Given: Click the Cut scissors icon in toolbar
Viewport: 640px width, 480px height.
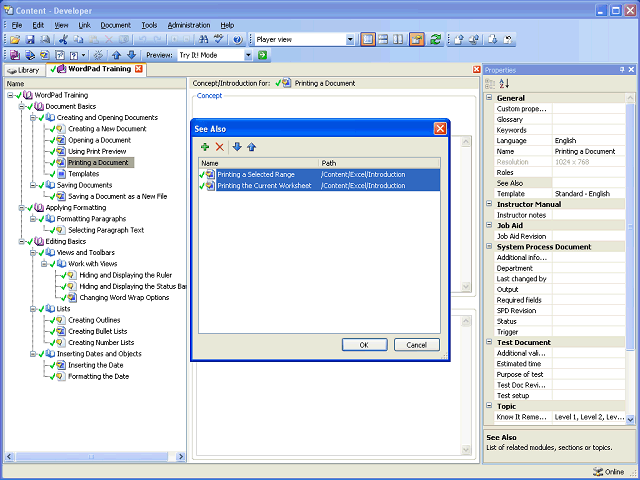Looking at the screenshot, I should (x=63, y=40).
